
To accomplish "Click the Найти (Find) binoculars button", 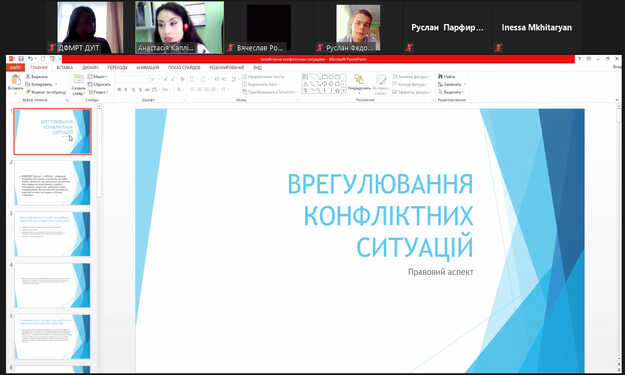I will click(446, 76).
